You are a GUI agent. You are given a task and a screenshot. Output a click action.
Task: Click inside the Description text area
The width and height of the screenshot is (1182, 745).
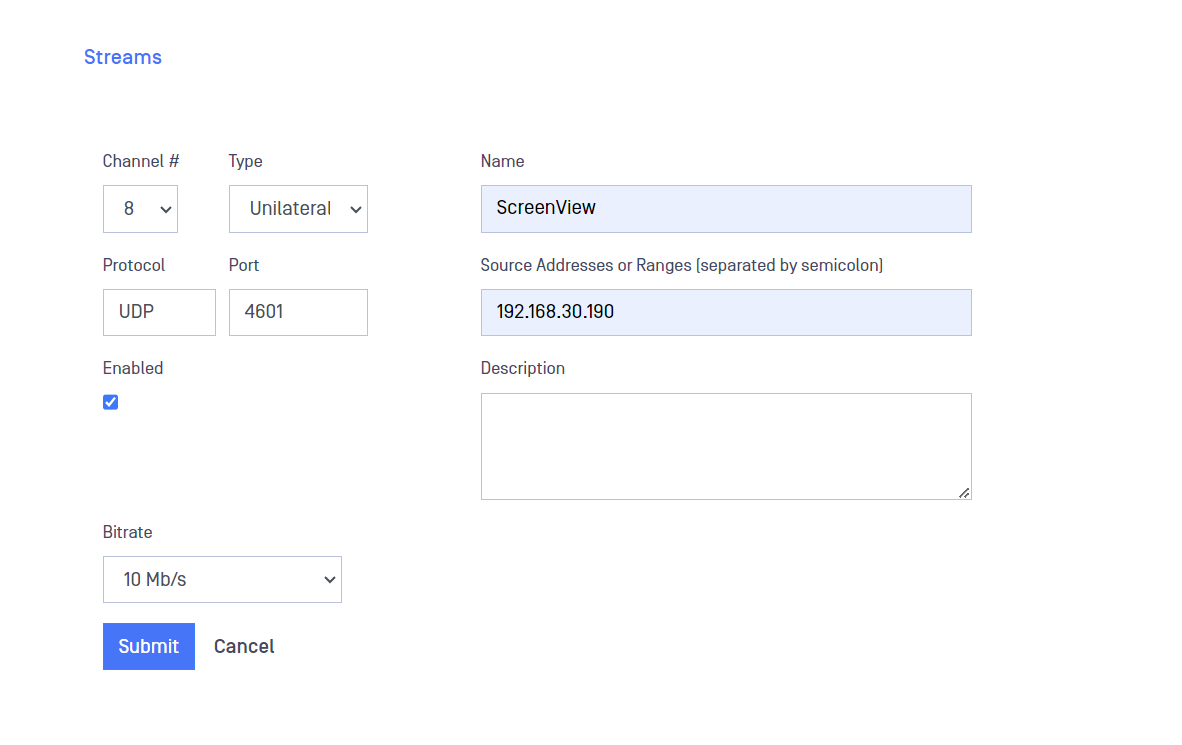[x=726, y=446]
